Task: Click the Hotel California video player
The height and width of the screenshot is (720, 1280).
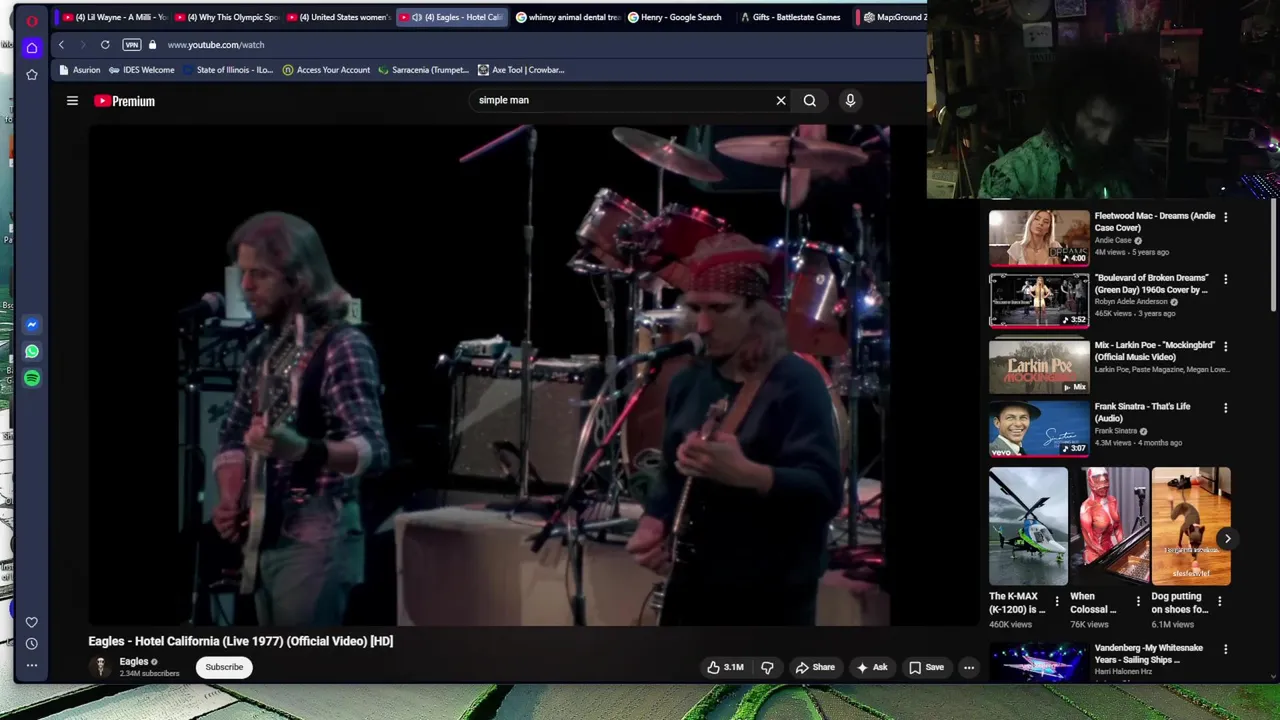Action: (489, 375)
